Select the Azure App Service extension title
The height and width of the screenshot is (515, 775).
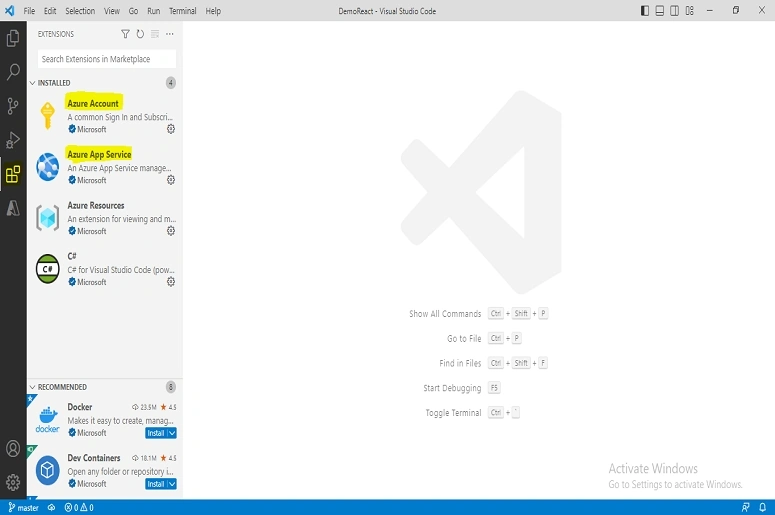99,154
